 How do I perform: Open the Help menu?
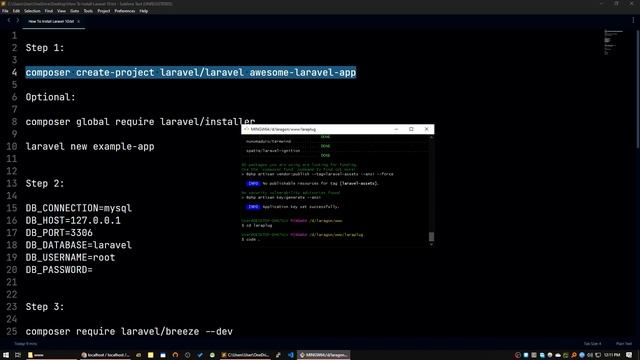pos(144,11)
